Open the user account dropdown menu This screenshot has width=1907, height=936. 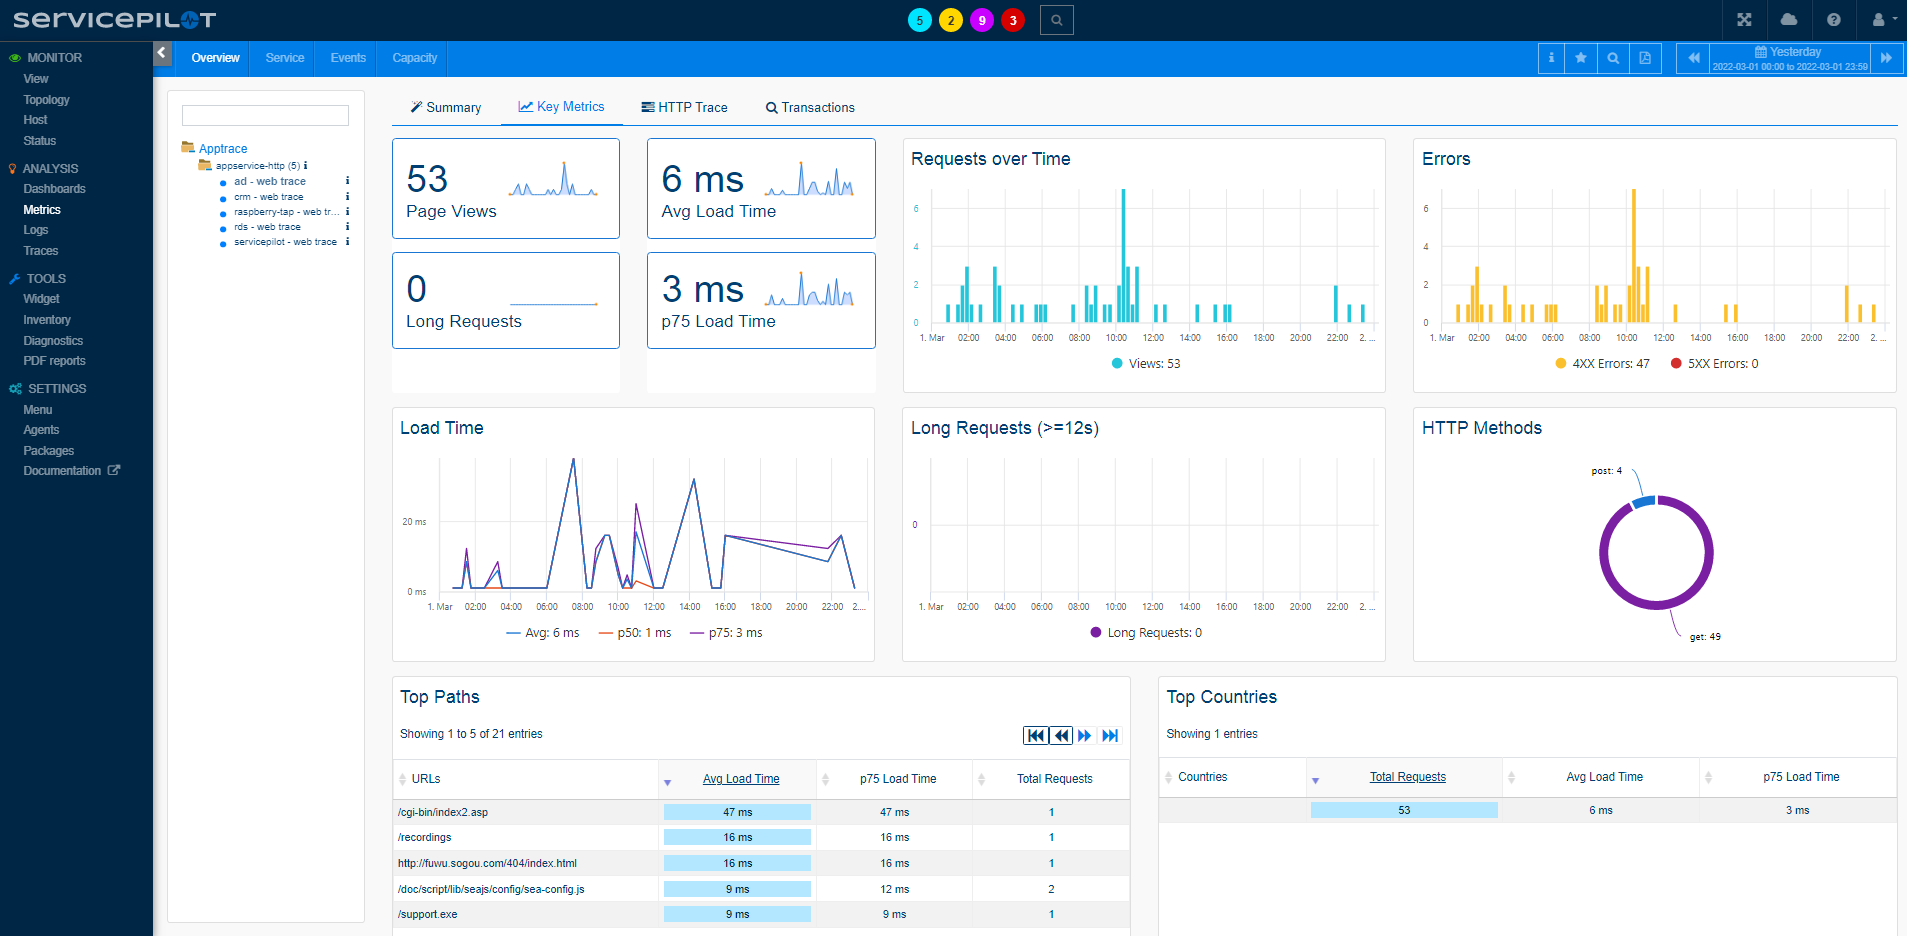tap(1883, 20)
